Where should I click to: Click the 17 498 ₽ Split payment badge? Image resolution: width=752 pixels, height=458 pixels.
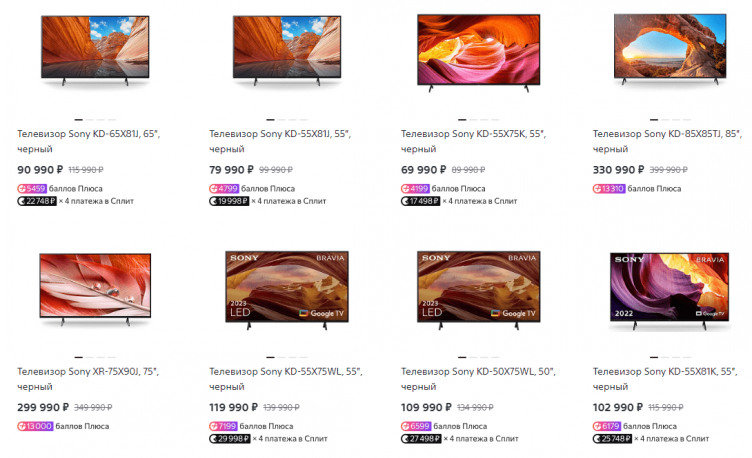(421, 201)
